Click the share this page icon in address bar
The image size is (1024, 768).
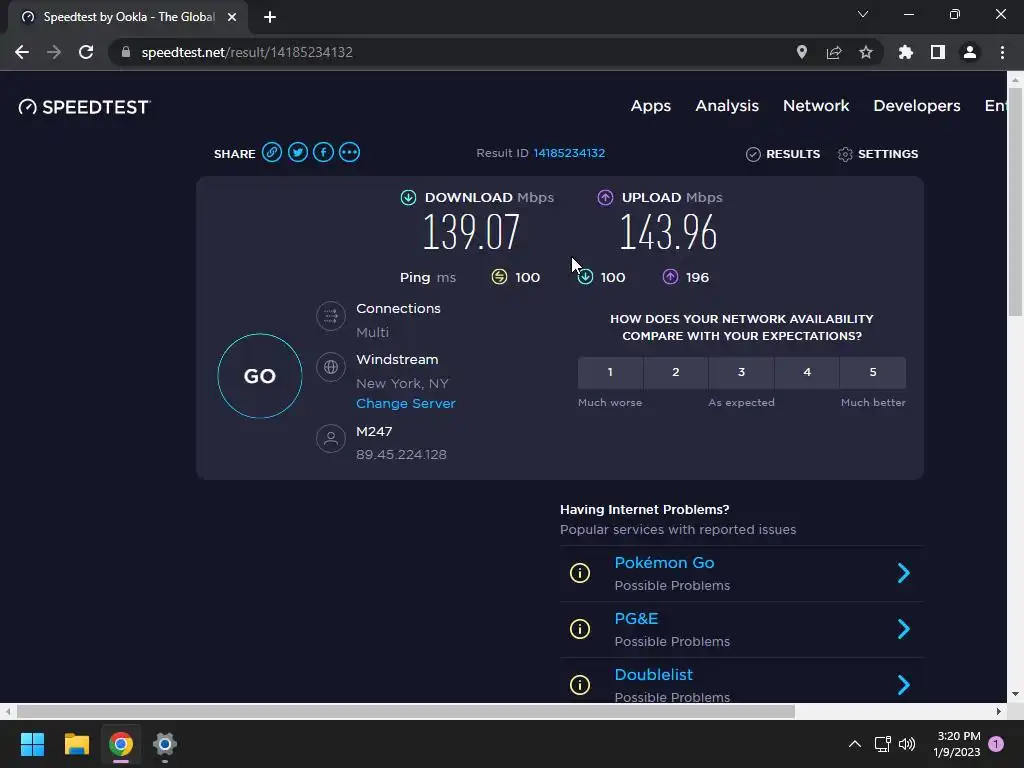pos(834,52)
